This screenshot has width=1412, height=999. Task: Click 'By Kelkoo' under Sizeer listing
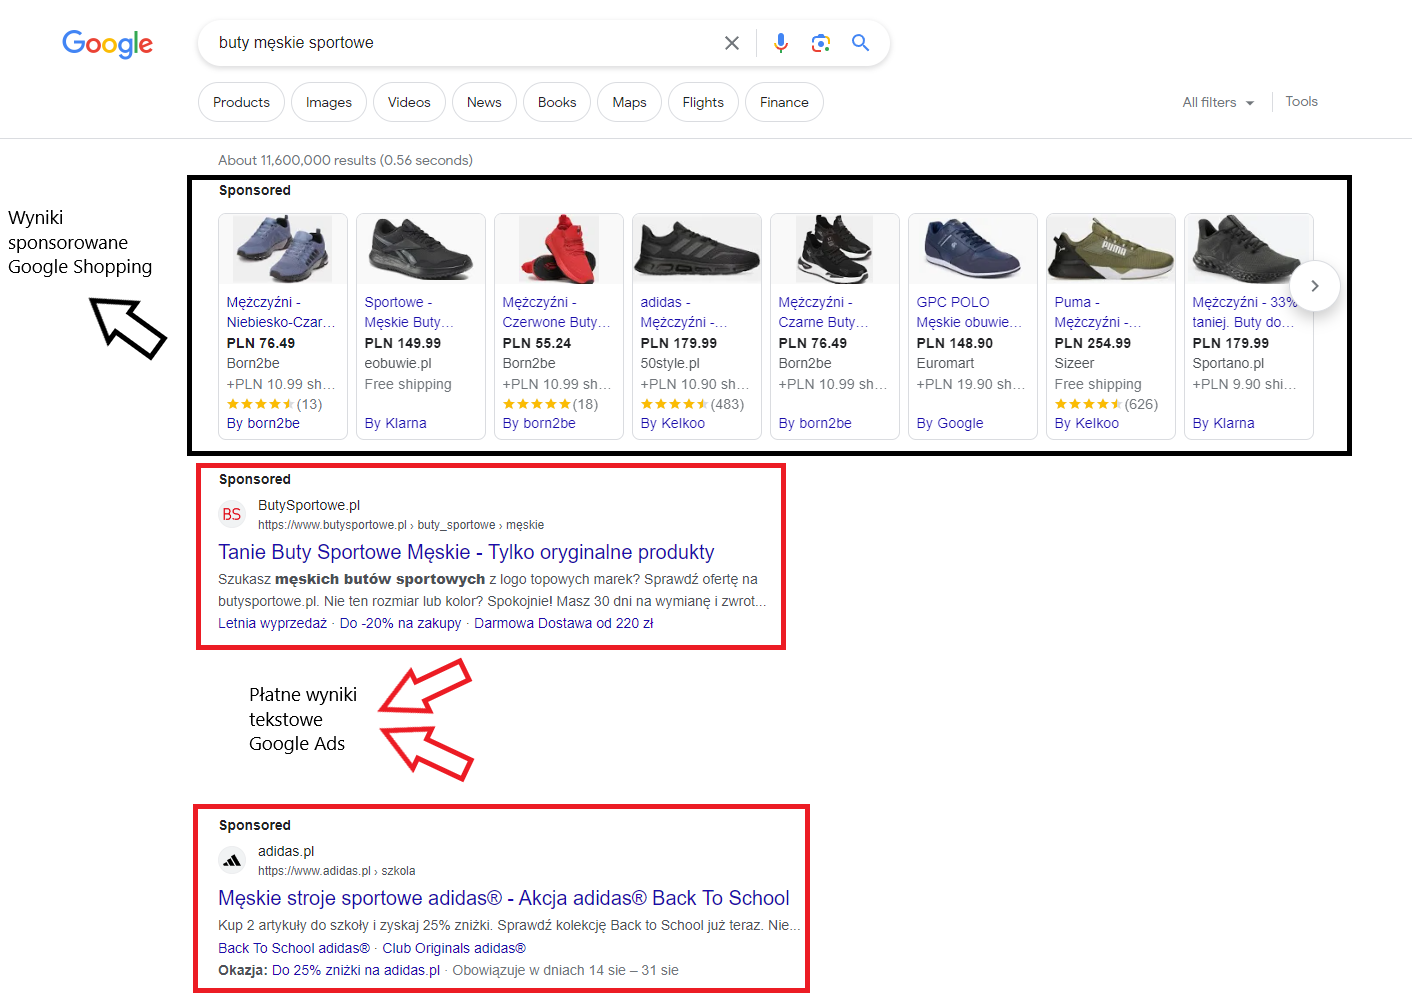pyautogui.click(x=1086, y=423)
